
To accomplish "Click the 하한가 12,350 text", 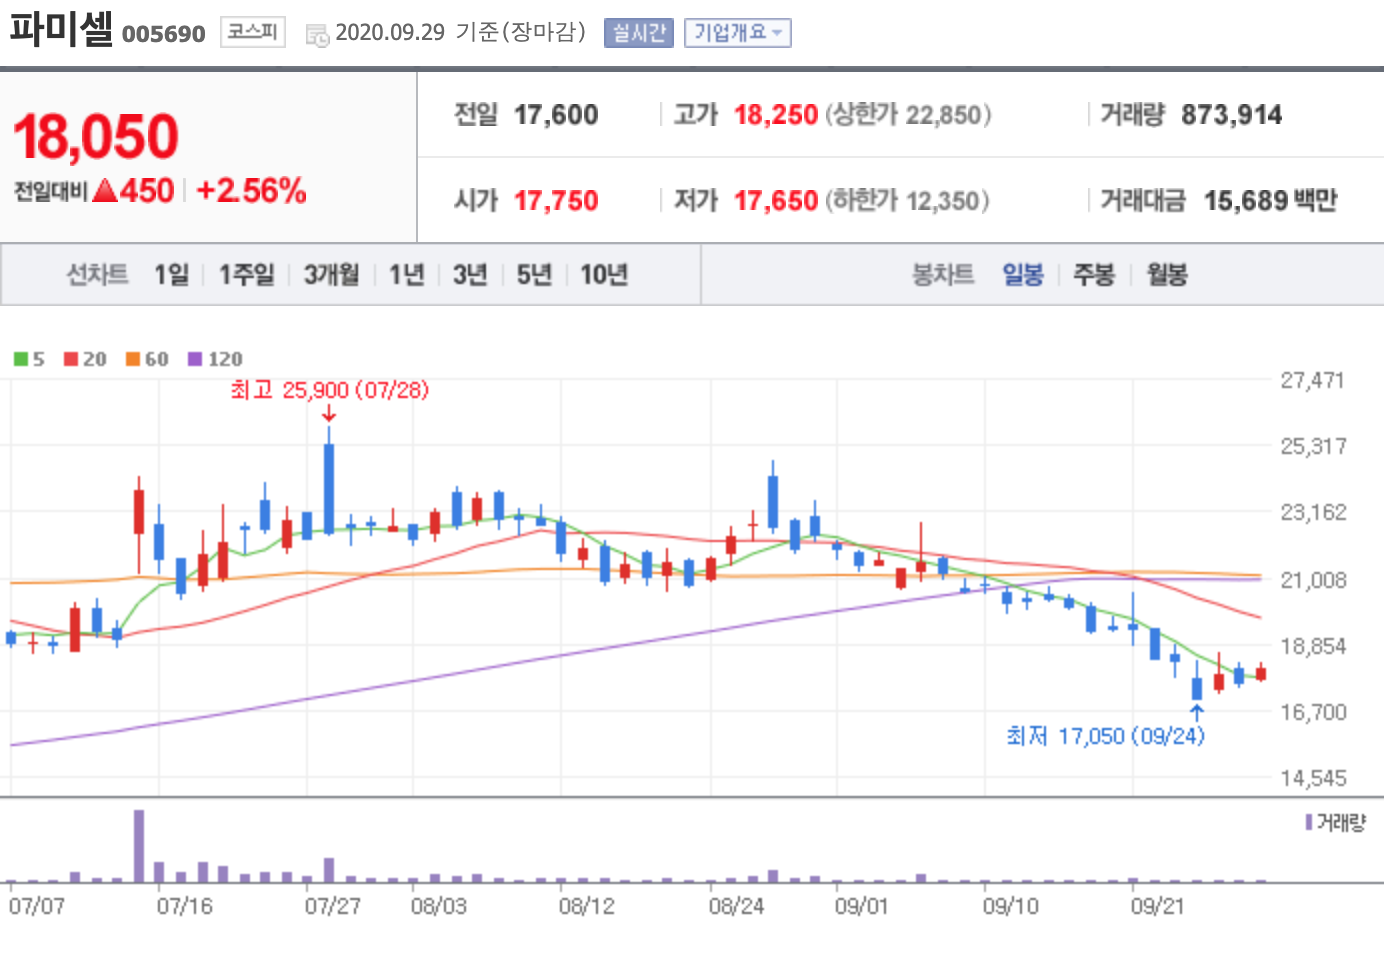I will 907,201.
